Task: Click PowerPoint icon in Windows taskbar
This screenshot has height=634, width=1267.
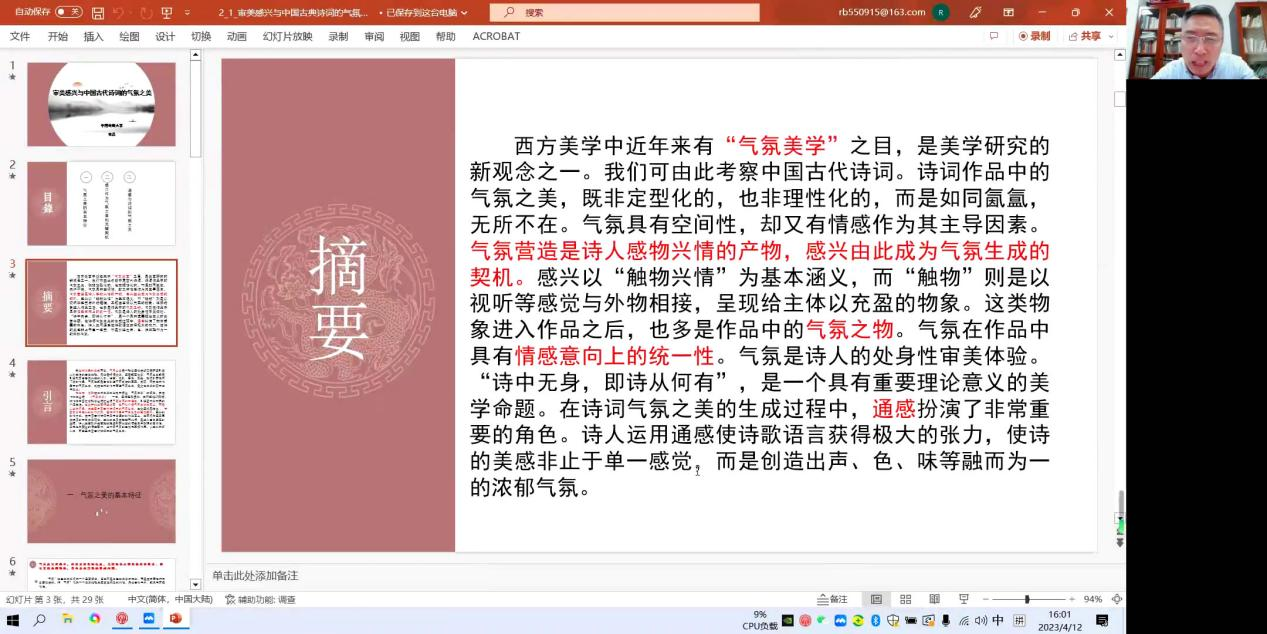Action: [x=175, y=620]
